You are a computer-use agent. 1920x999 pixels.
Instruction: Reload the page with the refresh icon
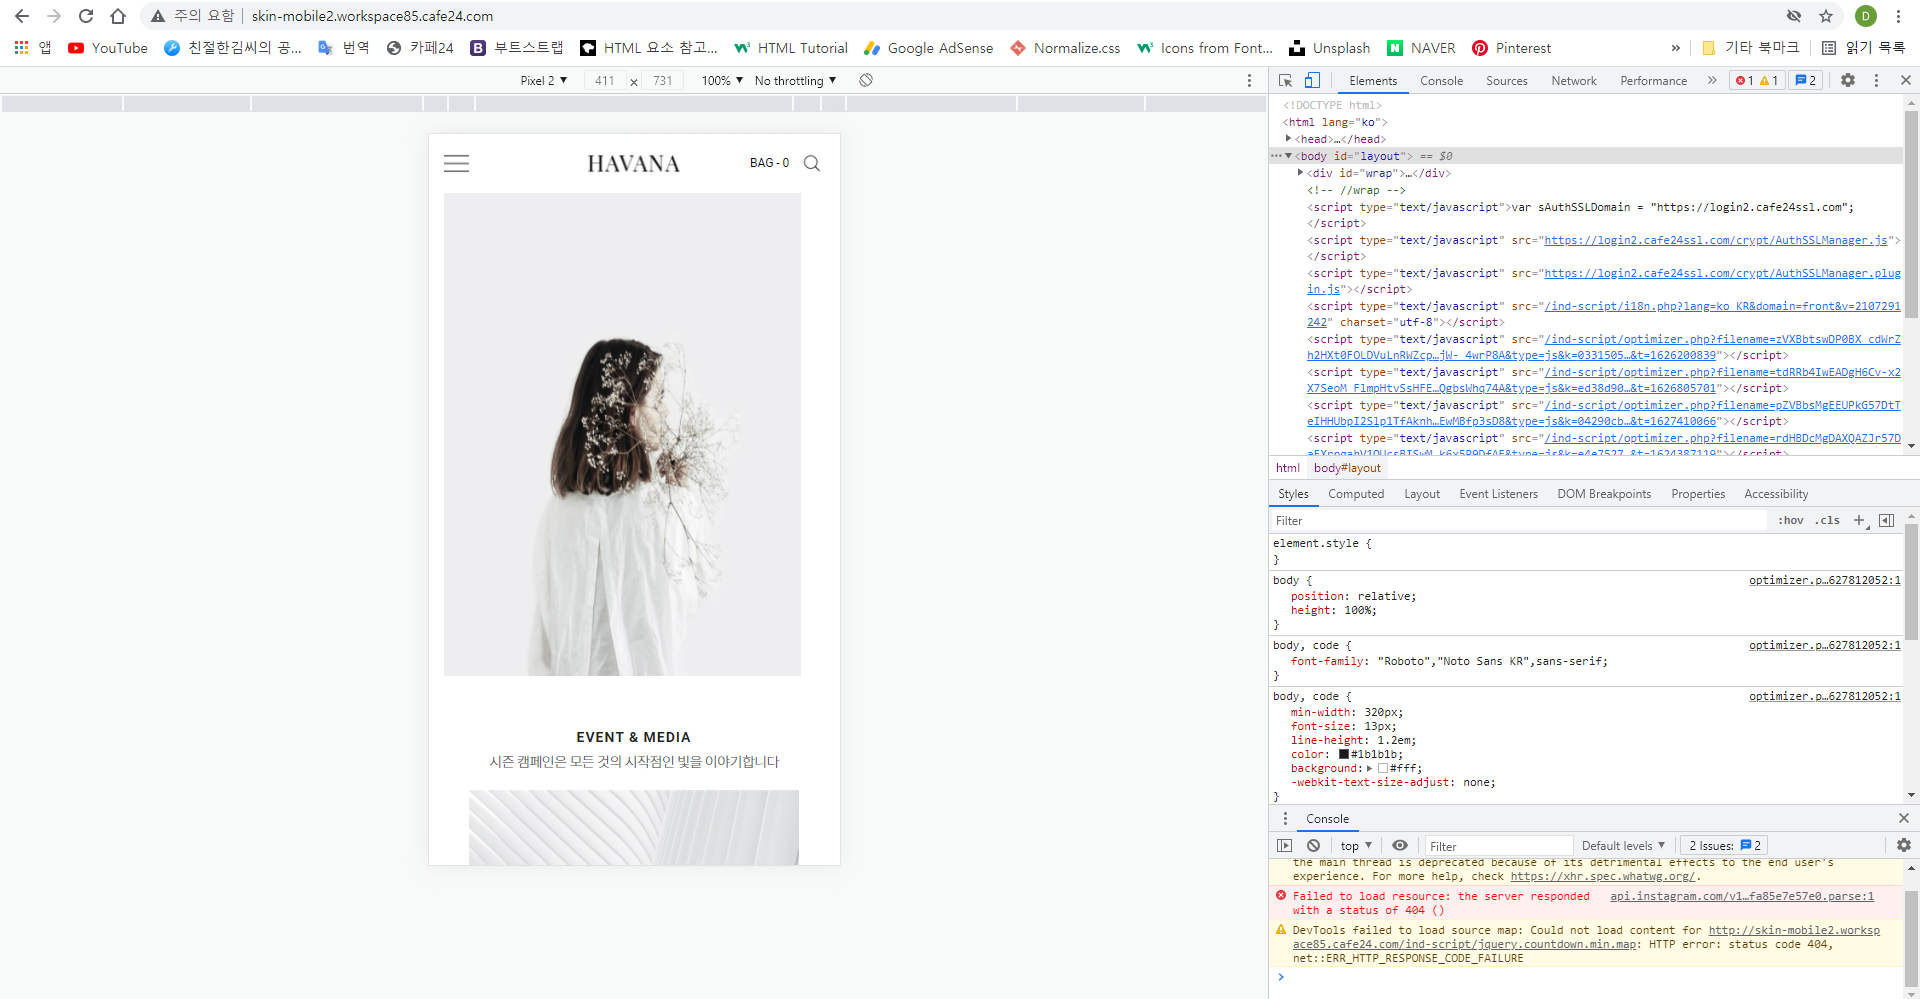pos(86,16)
